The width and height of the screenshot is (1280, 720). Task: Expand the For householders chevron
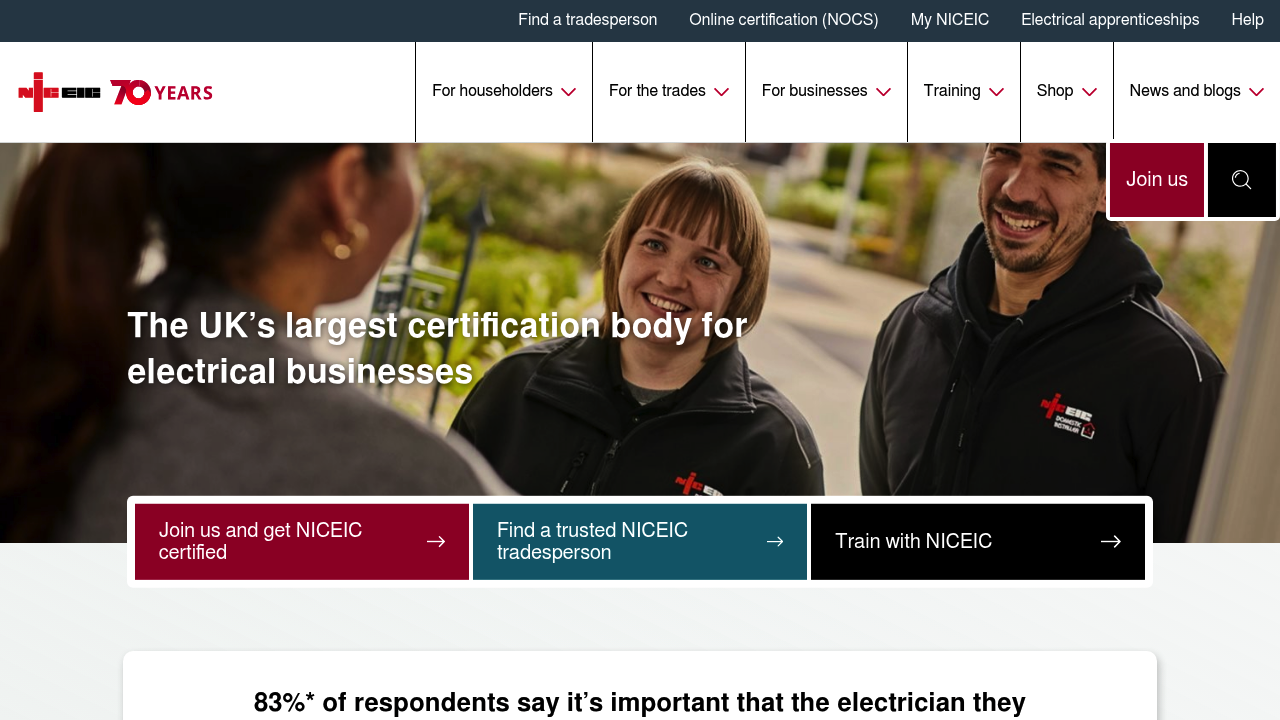569,92
